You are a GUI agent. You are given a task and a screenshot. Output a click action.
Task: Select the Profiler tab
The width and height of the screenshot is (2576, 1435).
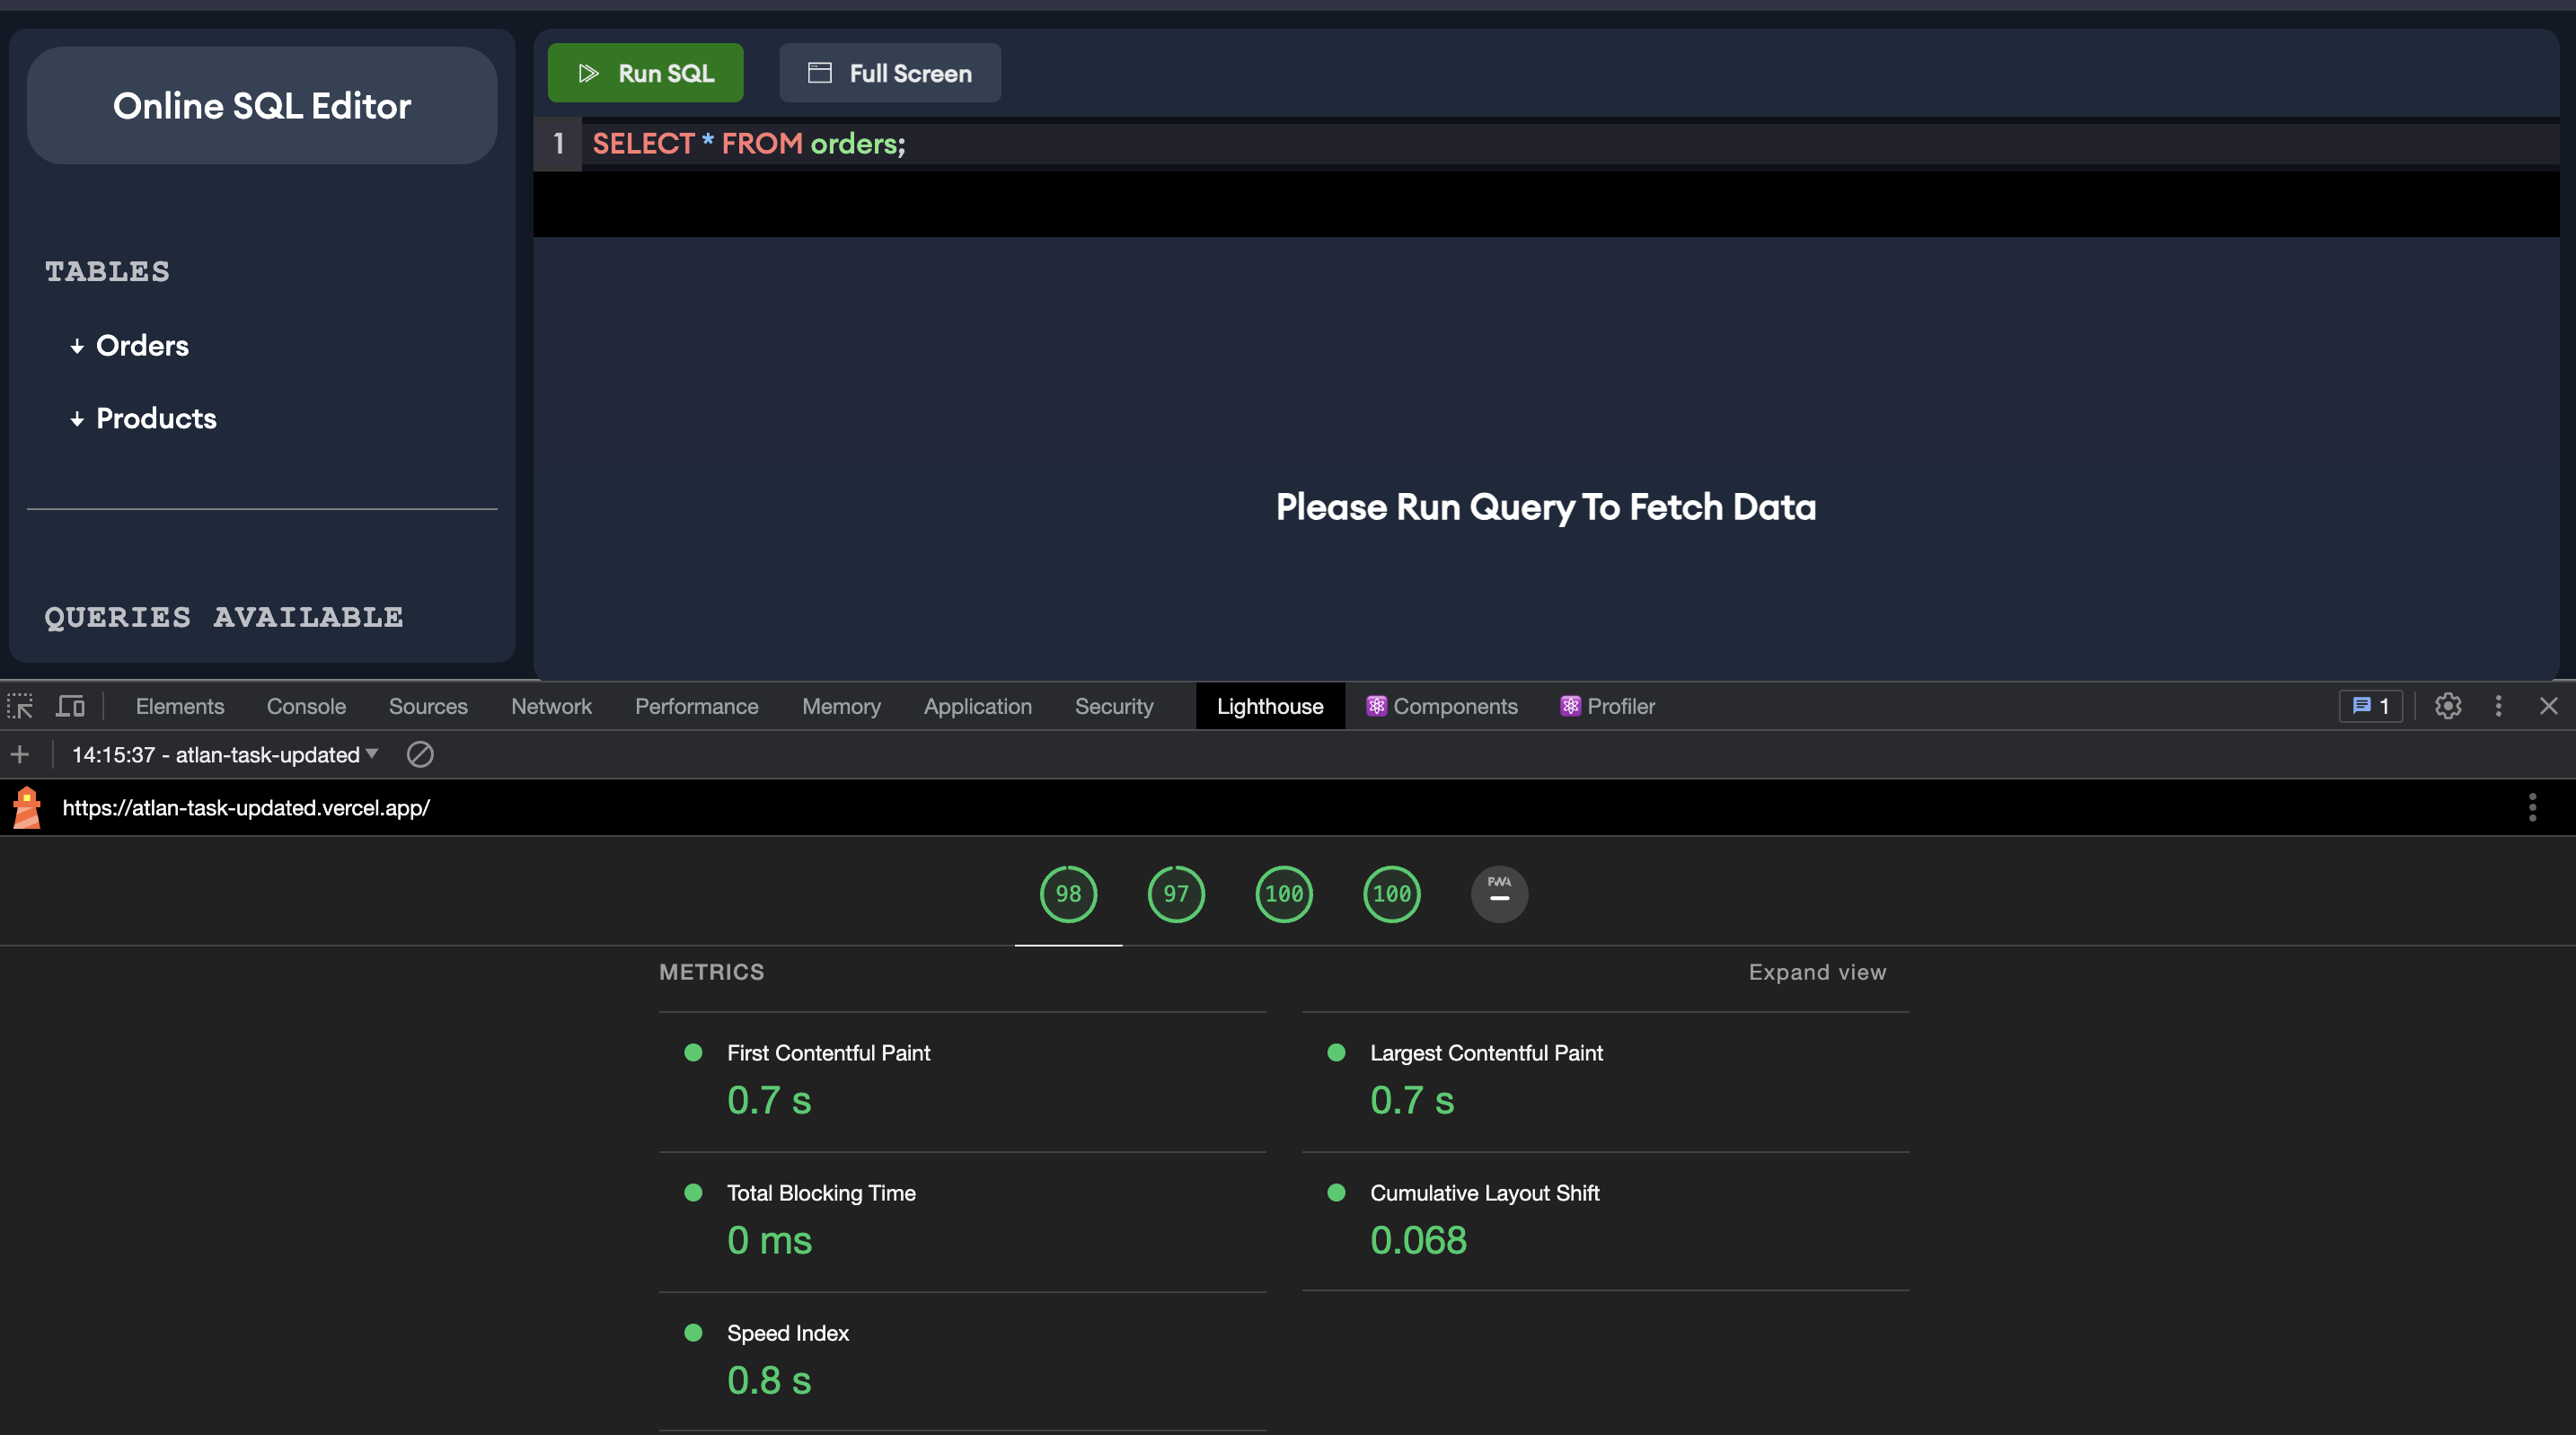tap(1606, 706)
